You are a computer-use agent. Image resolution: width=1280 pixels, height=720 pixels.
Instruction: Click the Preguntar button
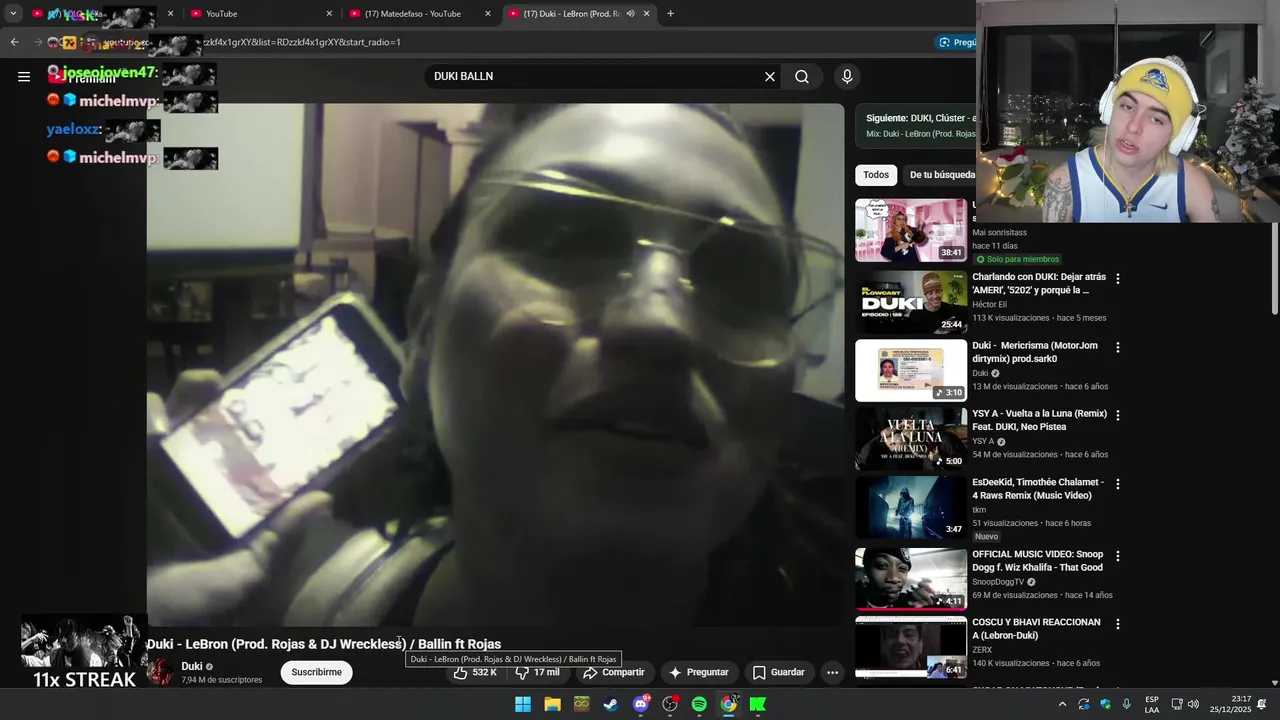(698, 672)
